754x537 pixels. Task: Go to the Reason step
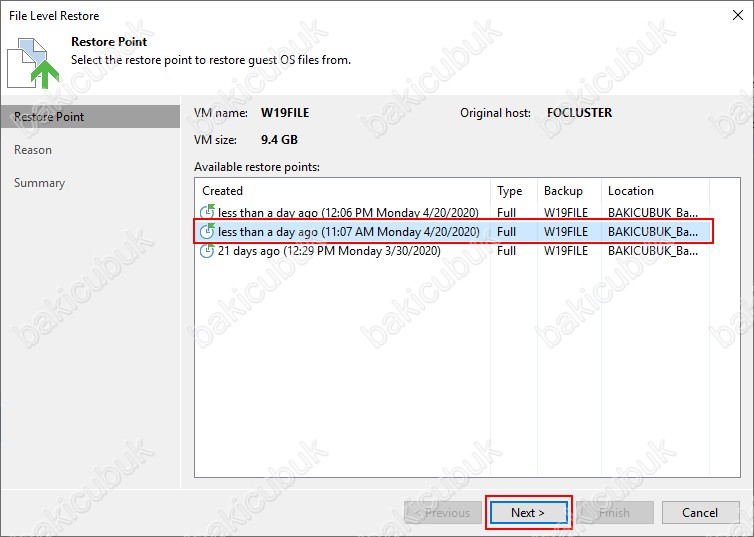[33, 150]
